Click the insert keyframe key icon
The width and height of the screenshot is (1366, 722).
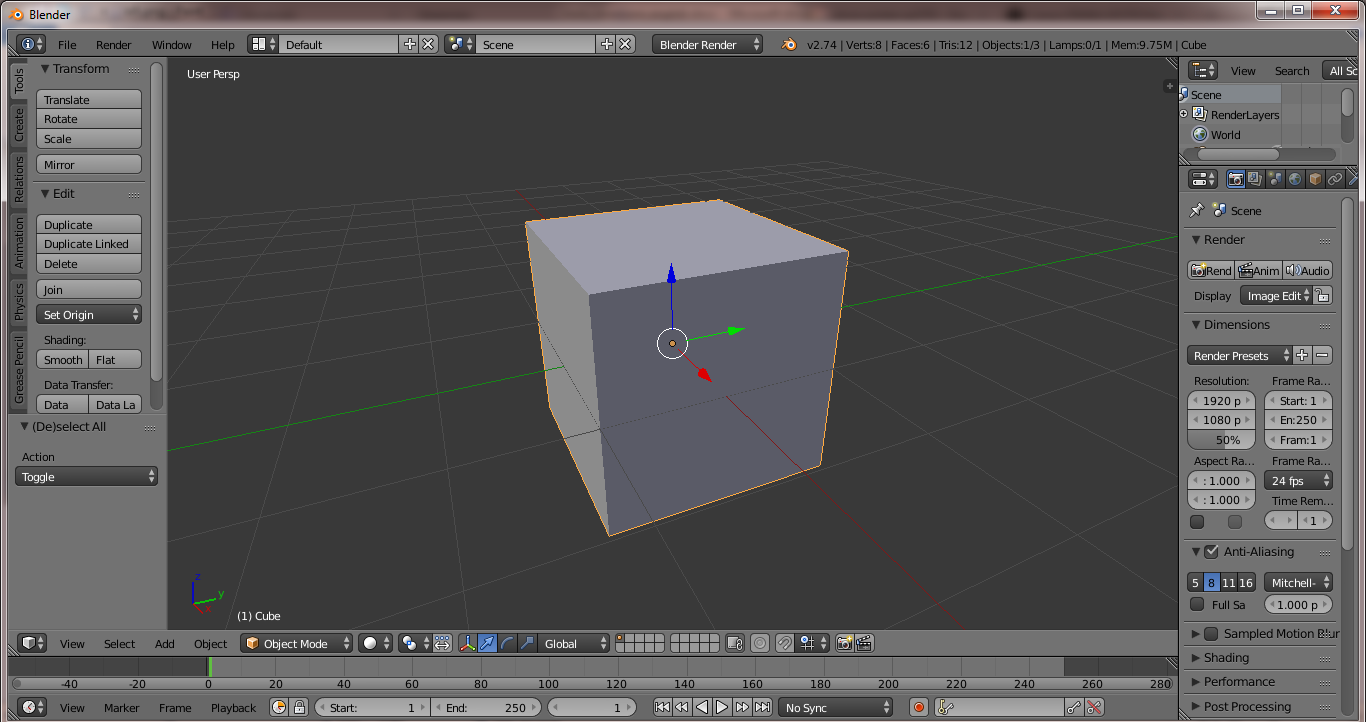1074,707
